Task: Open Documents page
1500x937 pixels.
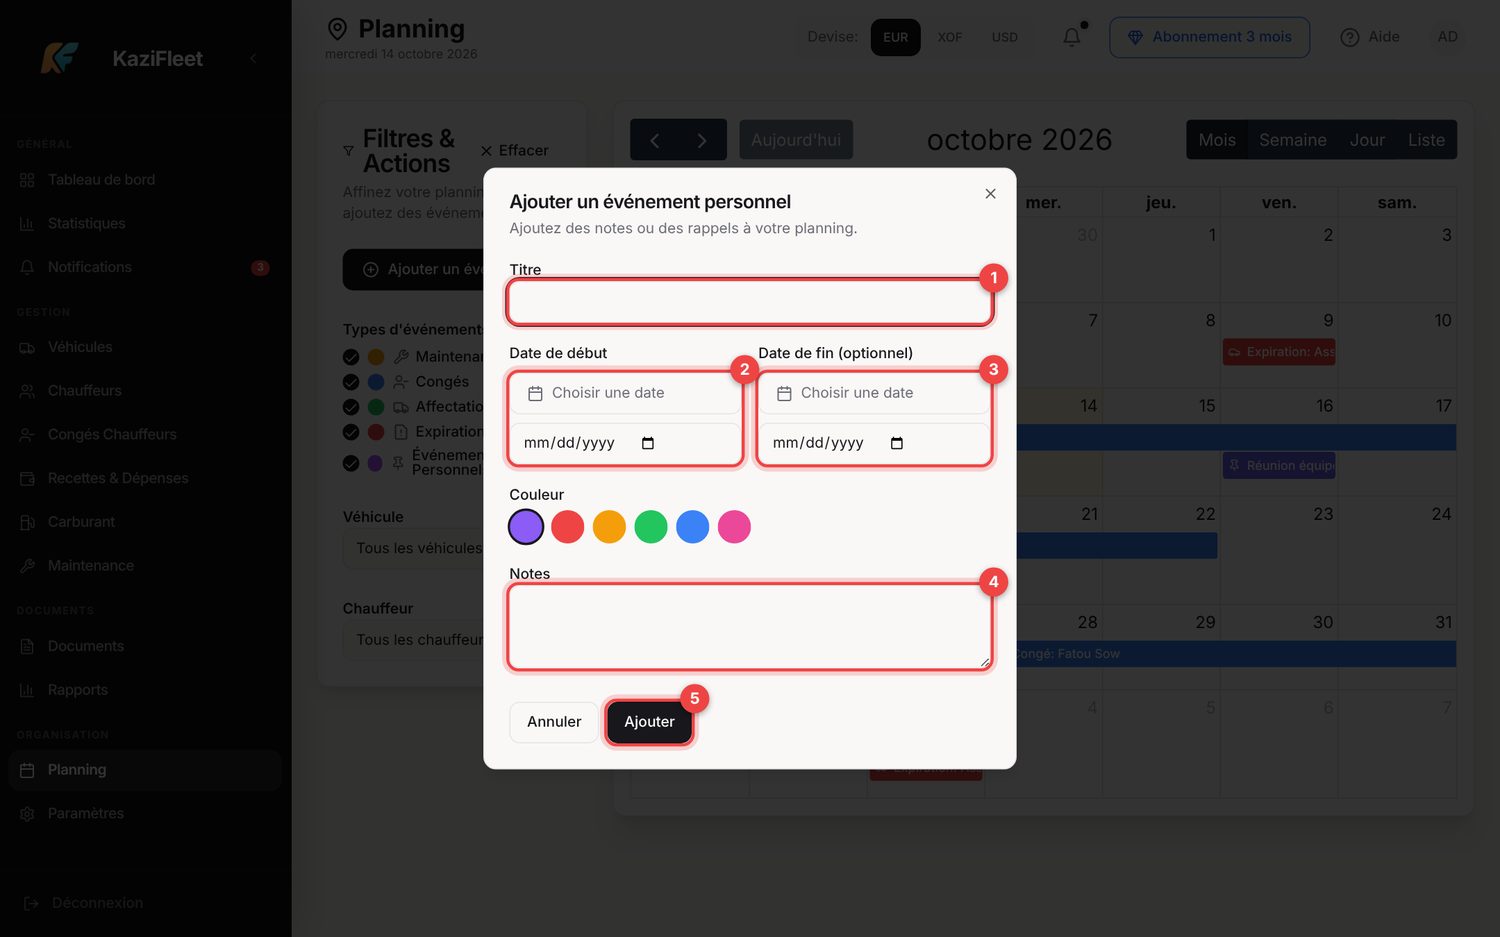Action: [x=145, y=646]
